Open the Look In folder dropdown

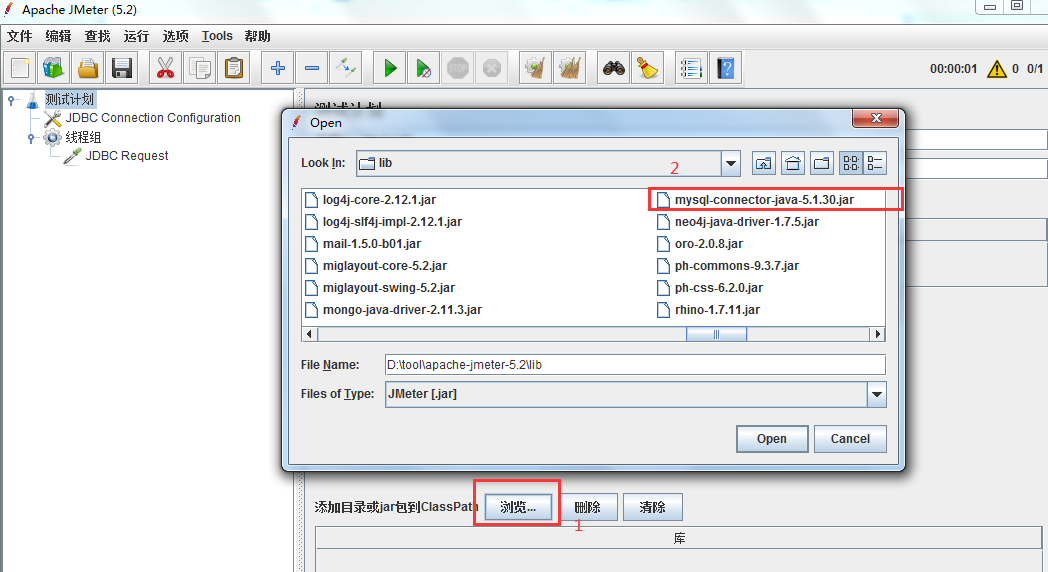pos(731,163)
